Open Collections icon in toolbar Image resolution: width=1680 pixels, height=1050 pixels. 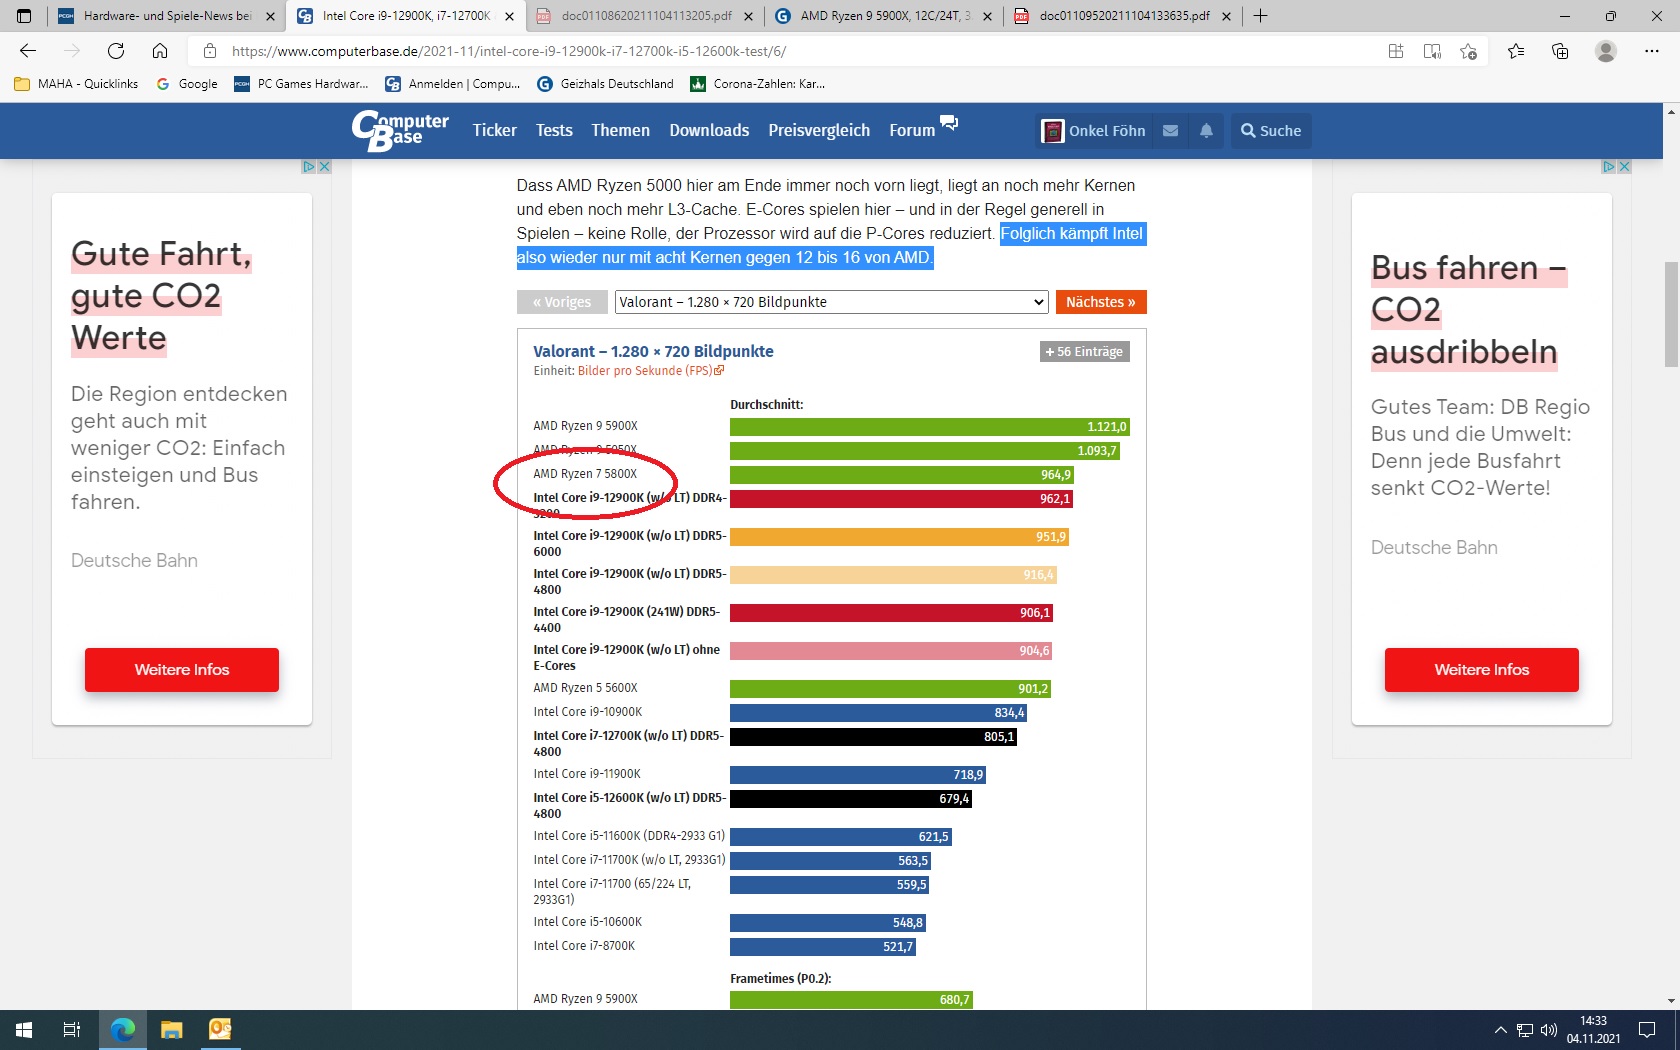click(1560, 51)
